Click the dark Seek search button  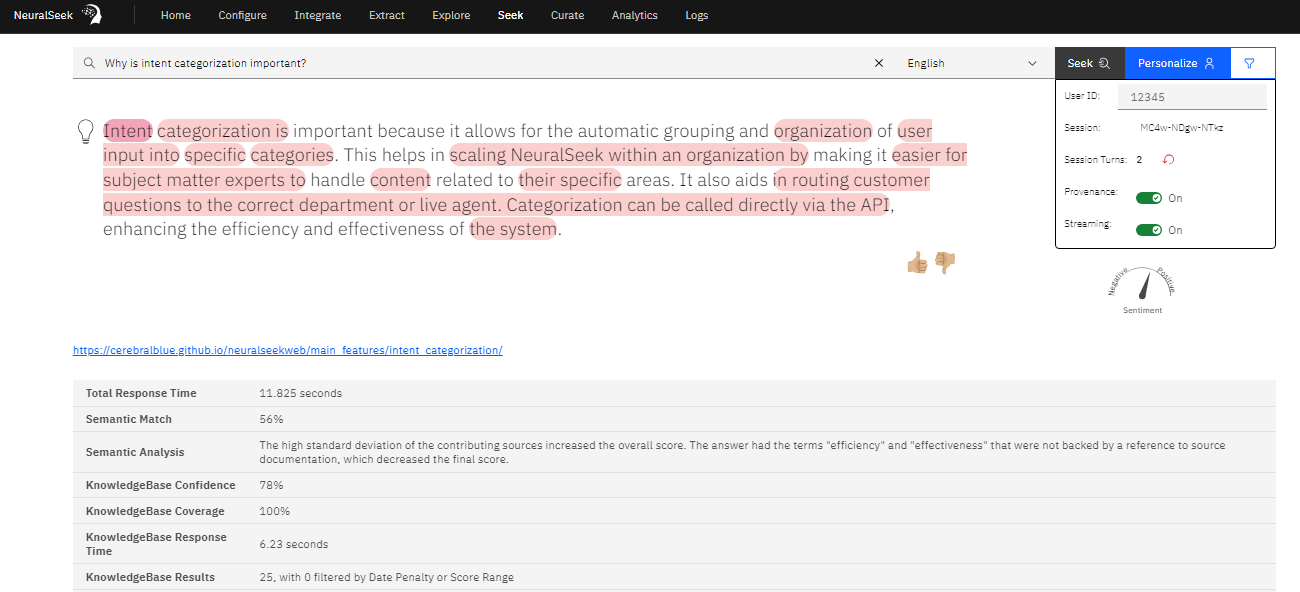coord(1090,63)
